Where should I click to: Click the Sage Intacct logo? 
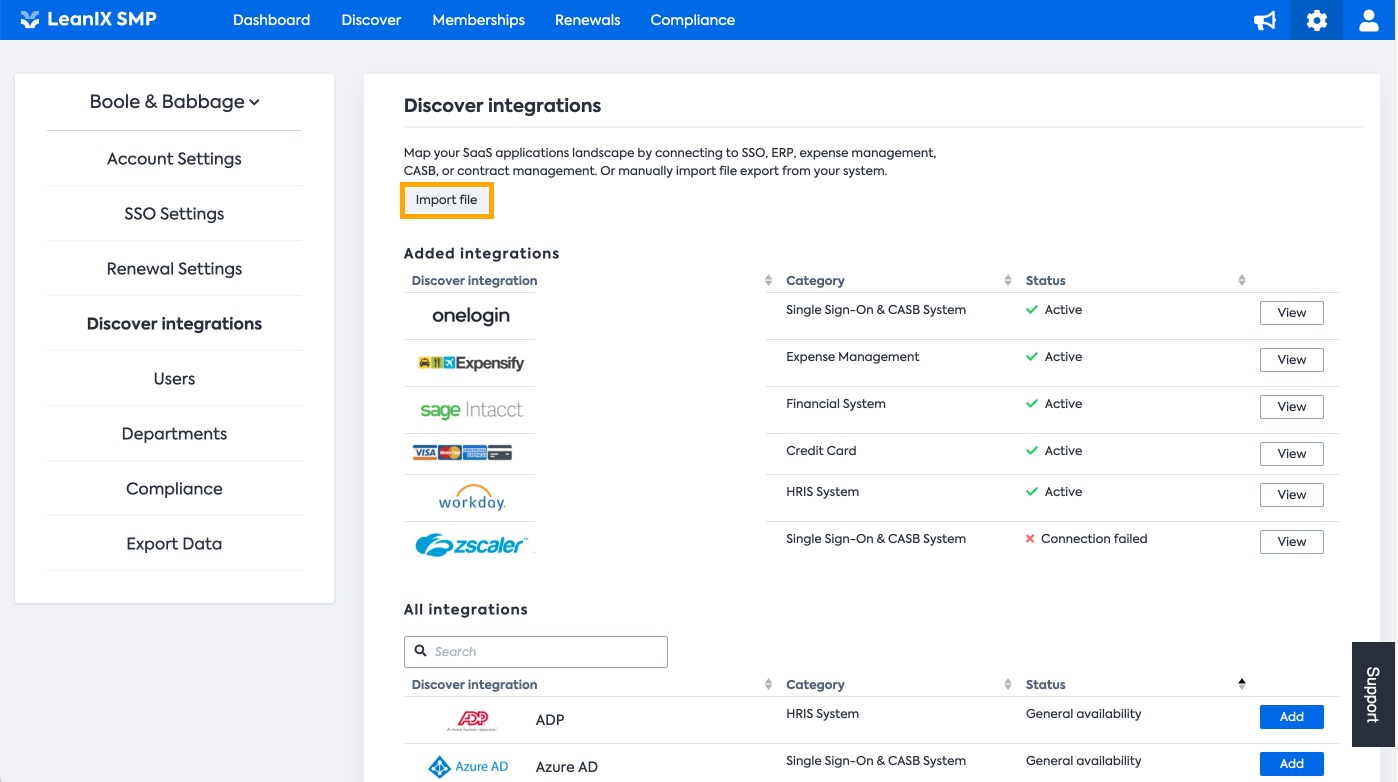click(471, 410)
